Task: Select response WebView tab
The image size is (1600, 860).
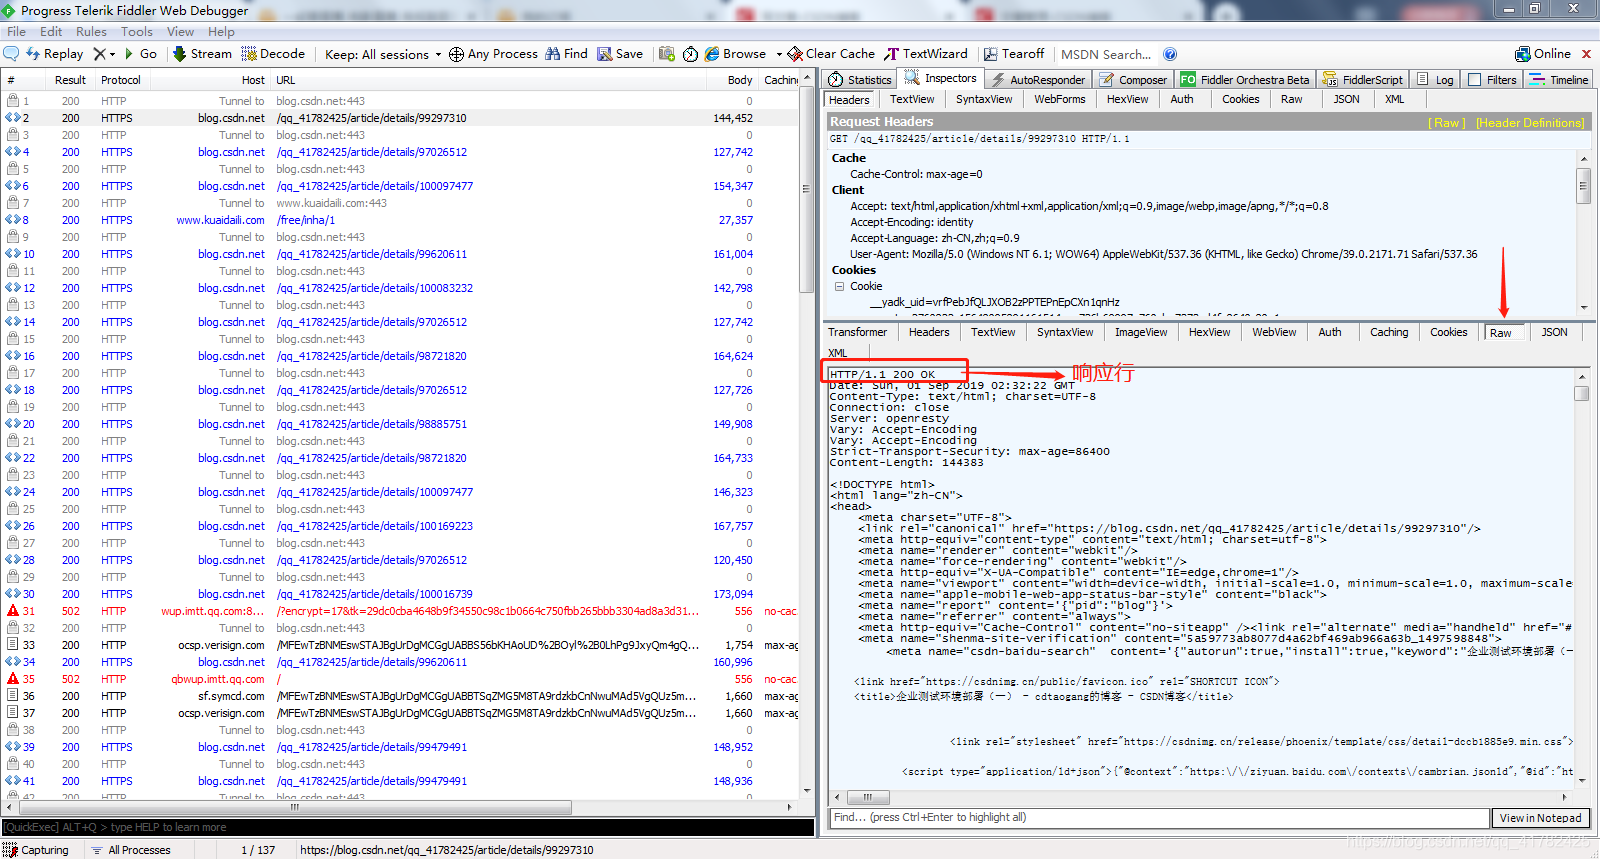Action: (1274, 332)
